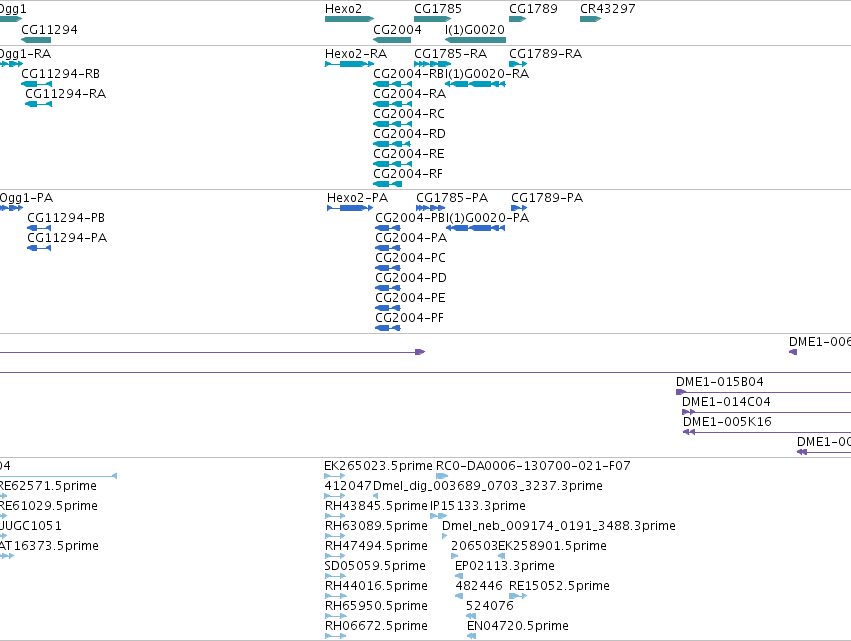Select the DME1-005K16 feature label
The width and height of the screenshot is (851, 641).
pyautogui.click(x=727, y=422)
